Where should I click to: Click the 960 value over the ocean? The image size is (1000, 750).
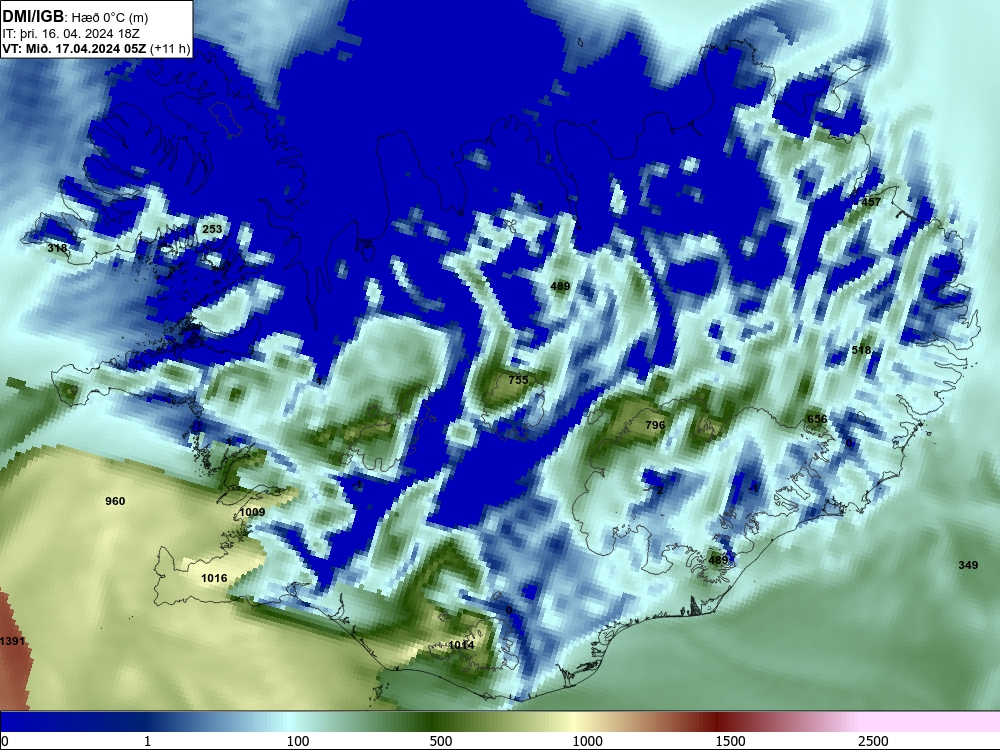click(115, 501)
